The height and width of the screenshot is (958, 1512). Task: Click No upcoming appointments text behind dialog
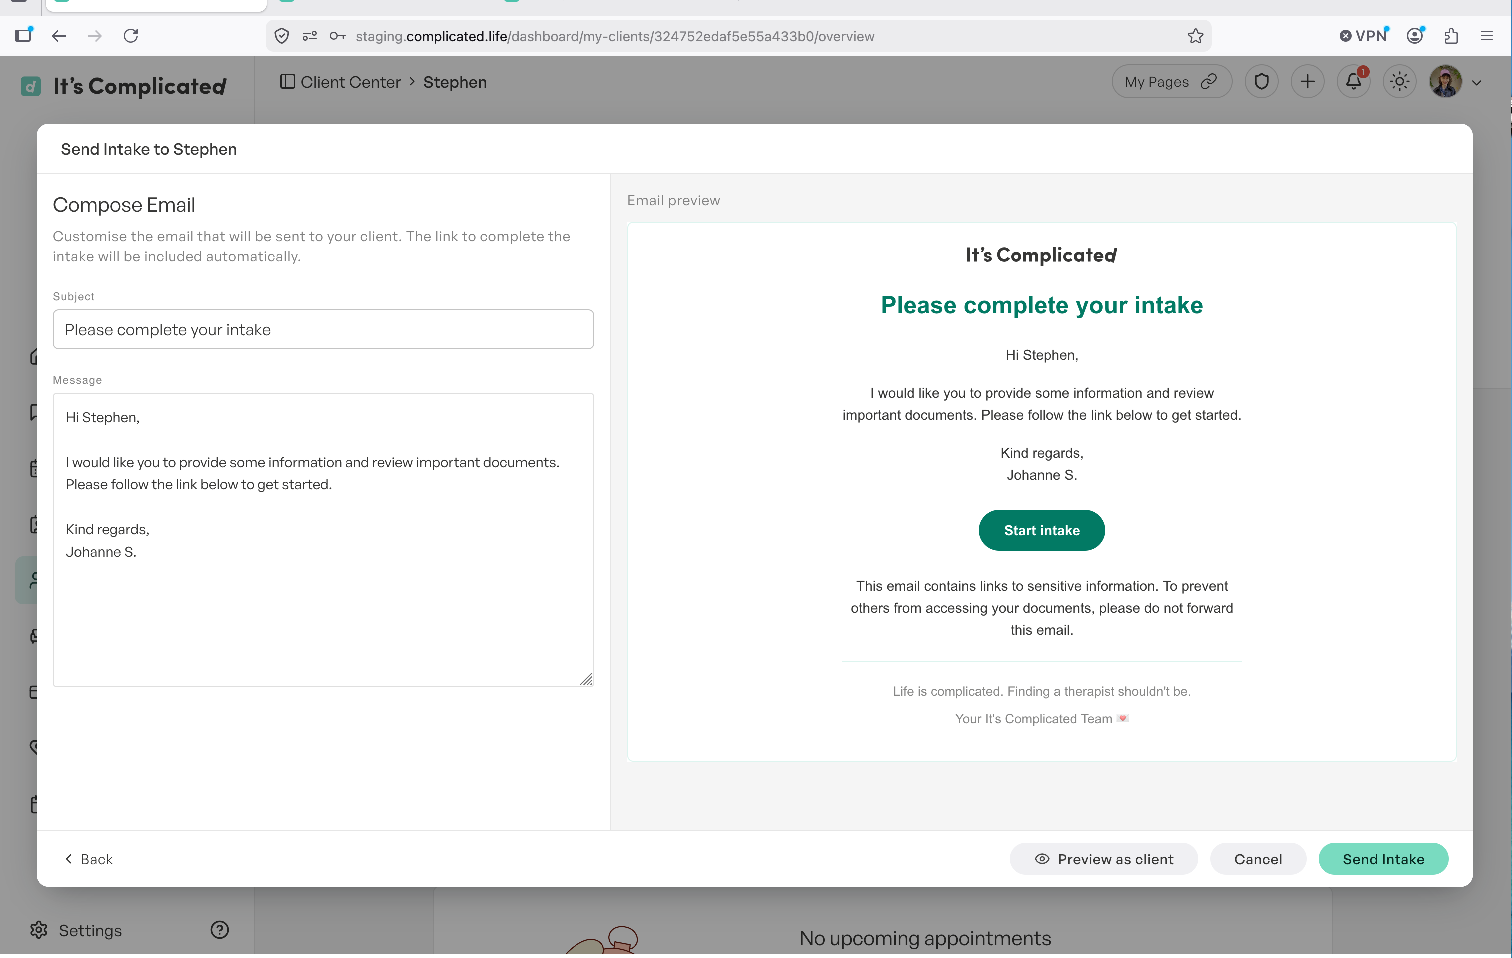[926, 939]
